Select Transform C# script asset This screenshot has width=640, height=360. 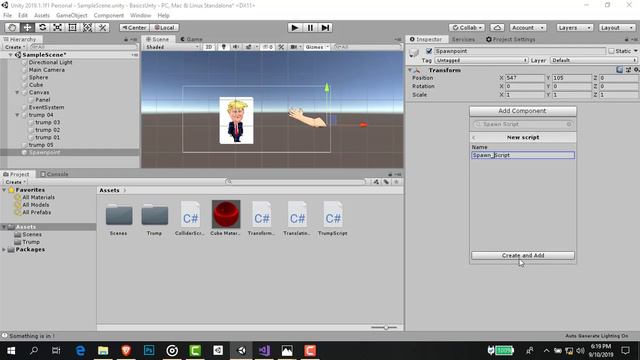coord(261,218)
